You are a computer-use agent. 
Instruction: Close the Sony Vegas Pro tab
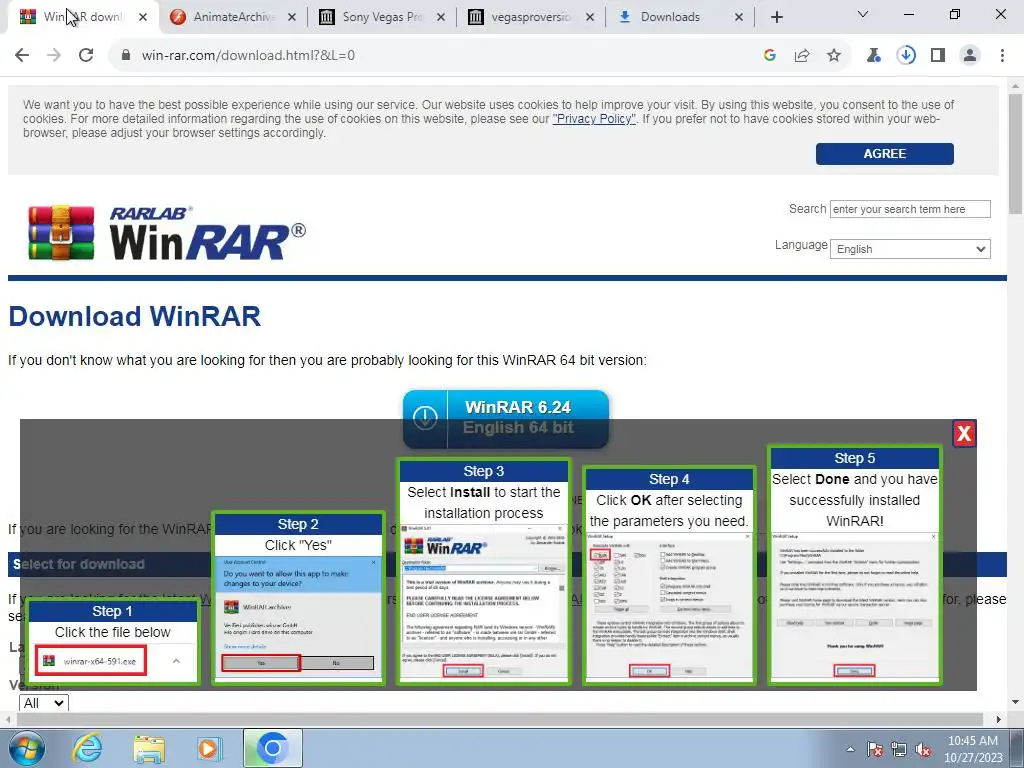tap(441, 17)
